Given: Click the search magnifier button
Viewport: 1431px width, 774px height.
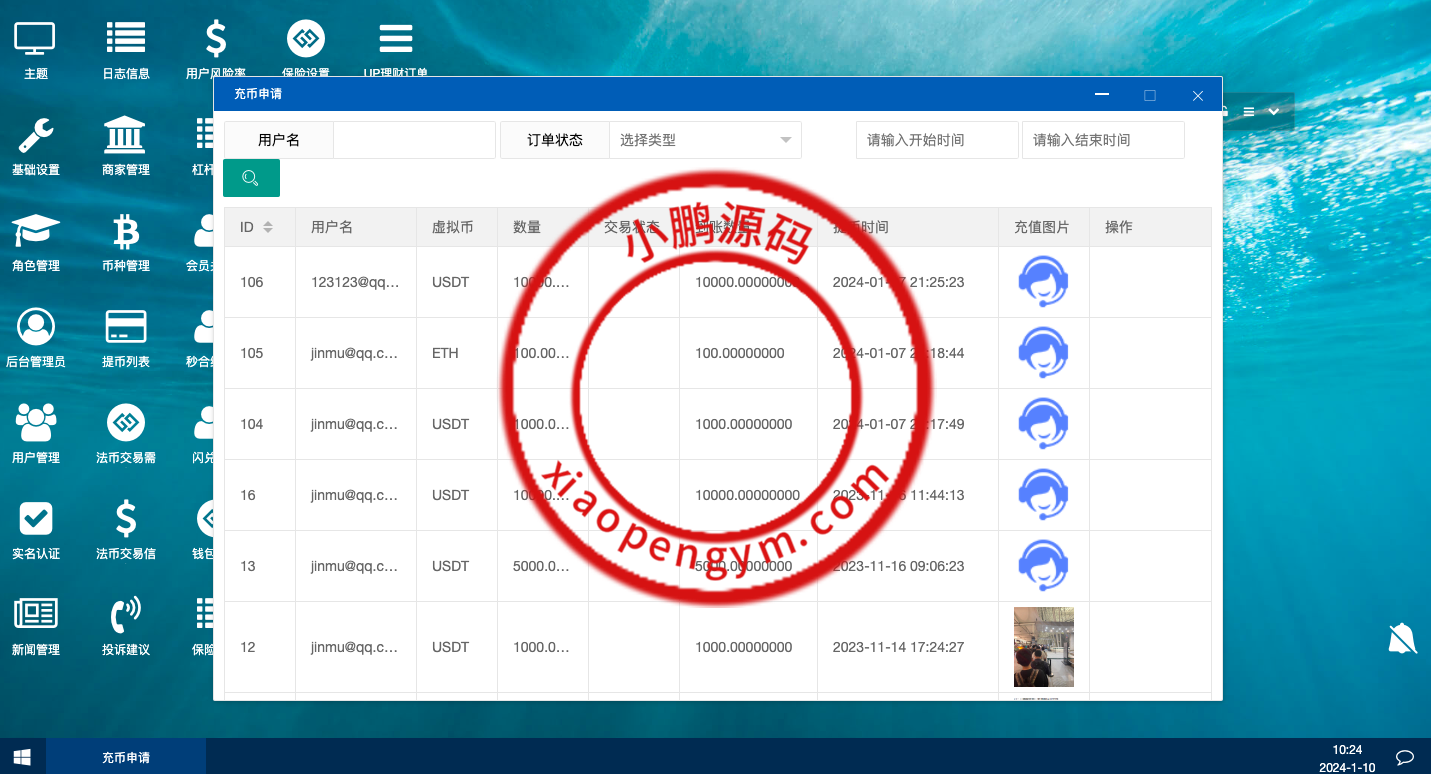Looking at the screenshot, I should pyautogui.click(x=251, y=177).
